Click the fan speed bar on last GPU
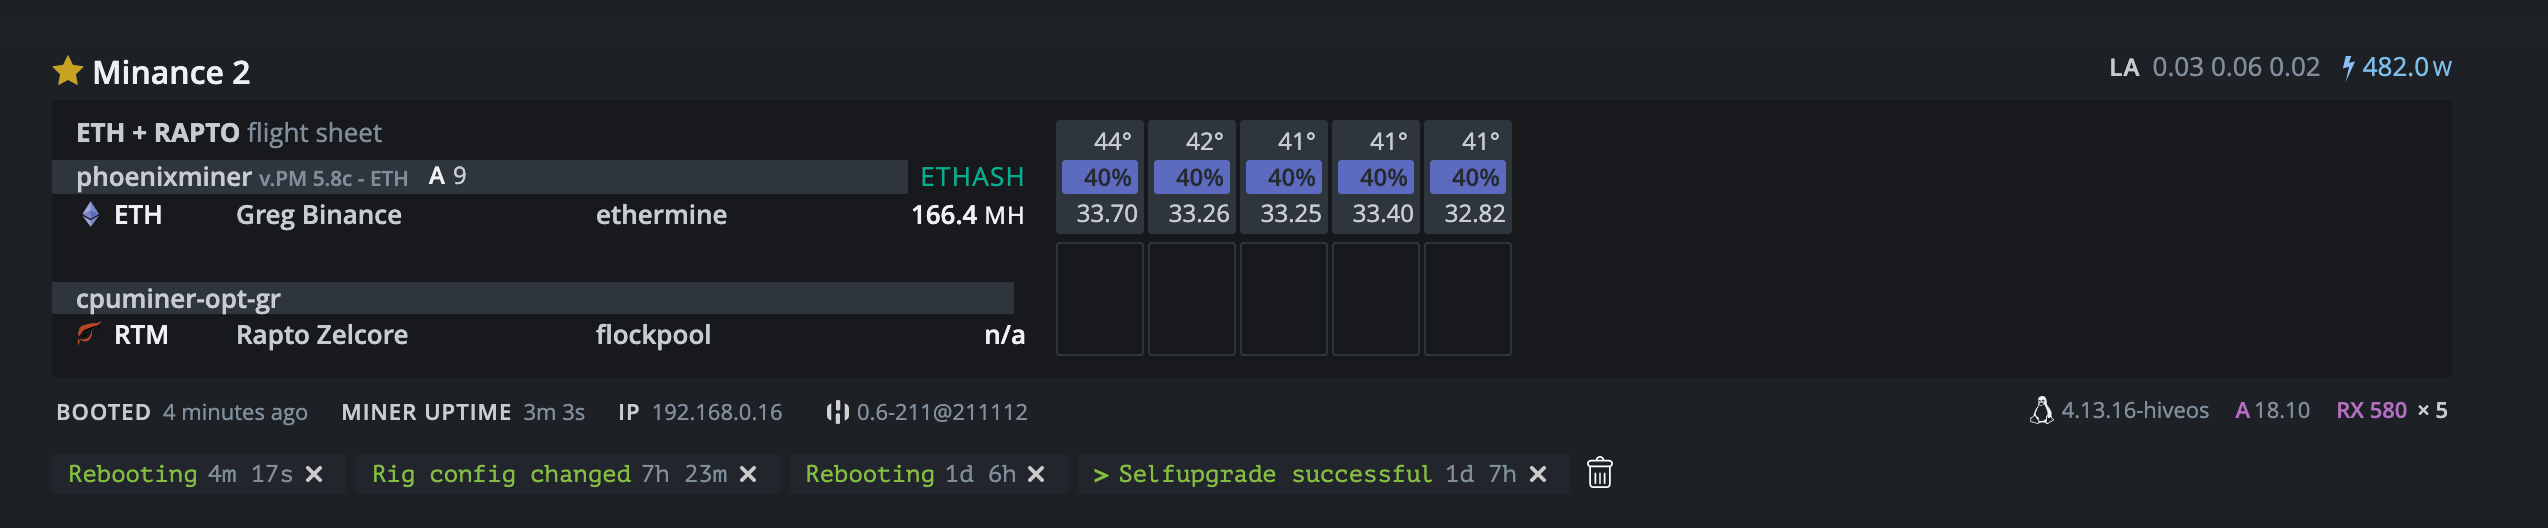 pyautogui.click(x=1467, y=178)
